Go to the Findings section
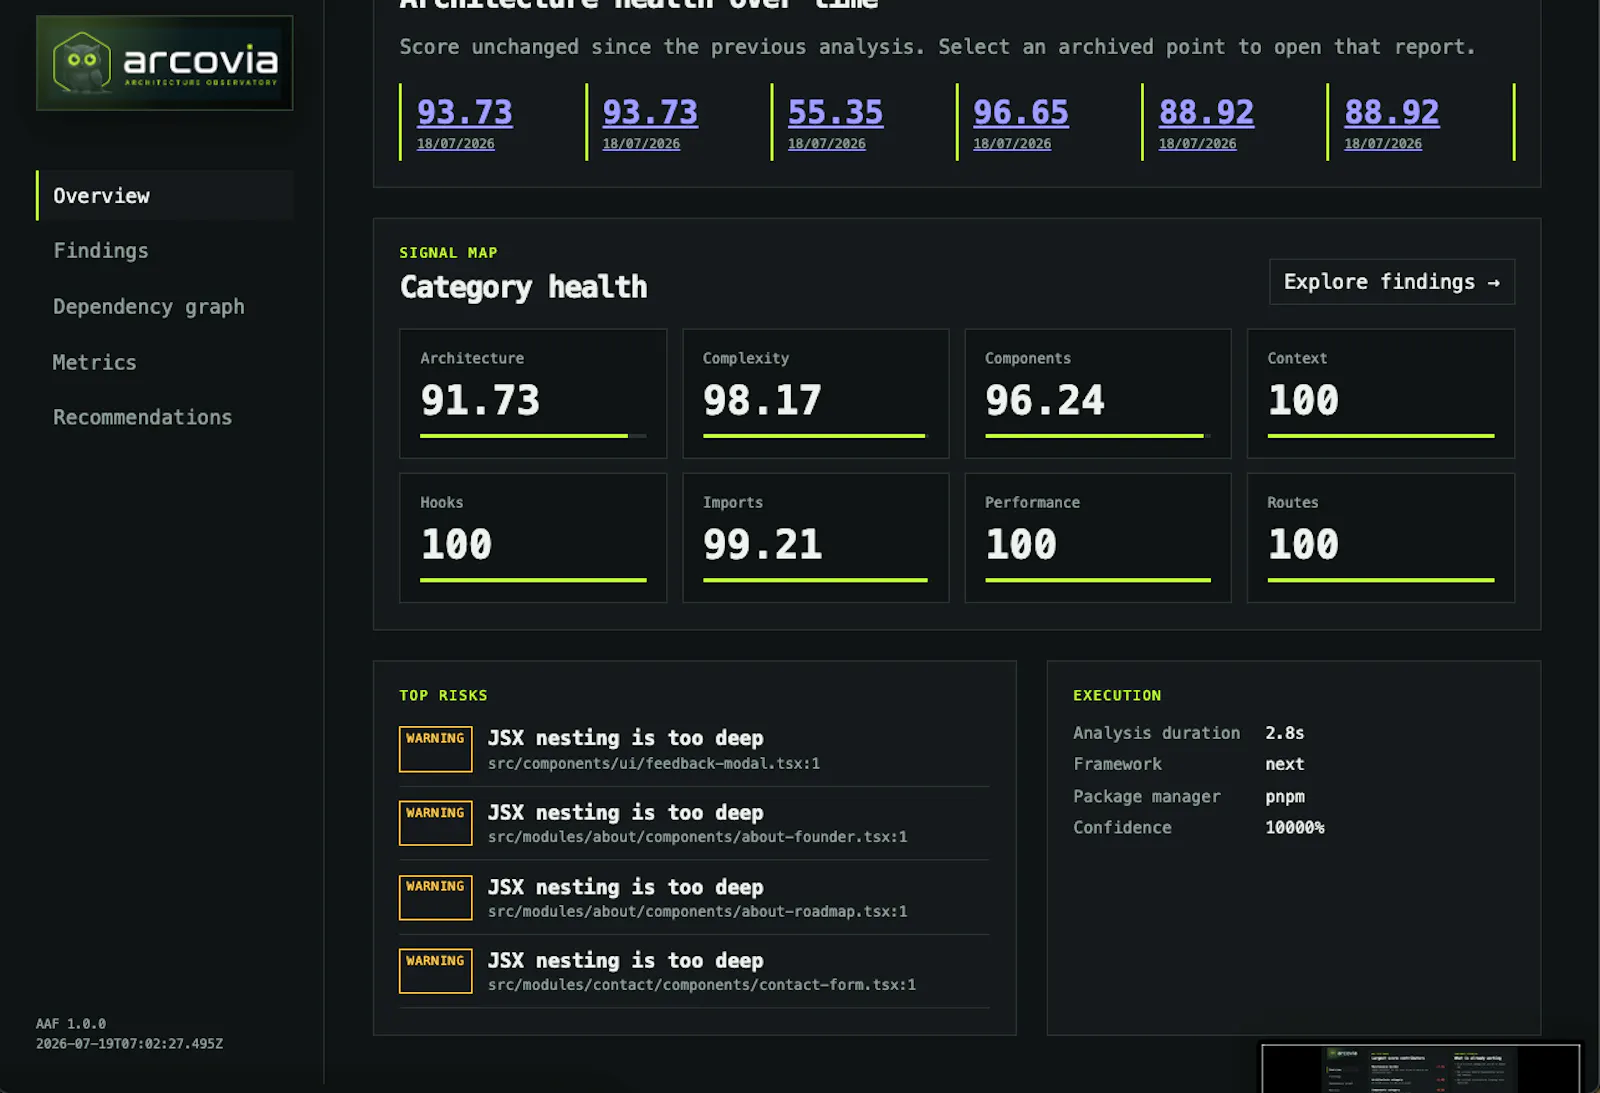Image resolution: width=1600 pixels, height=1093 pixels. click(101, 250)
